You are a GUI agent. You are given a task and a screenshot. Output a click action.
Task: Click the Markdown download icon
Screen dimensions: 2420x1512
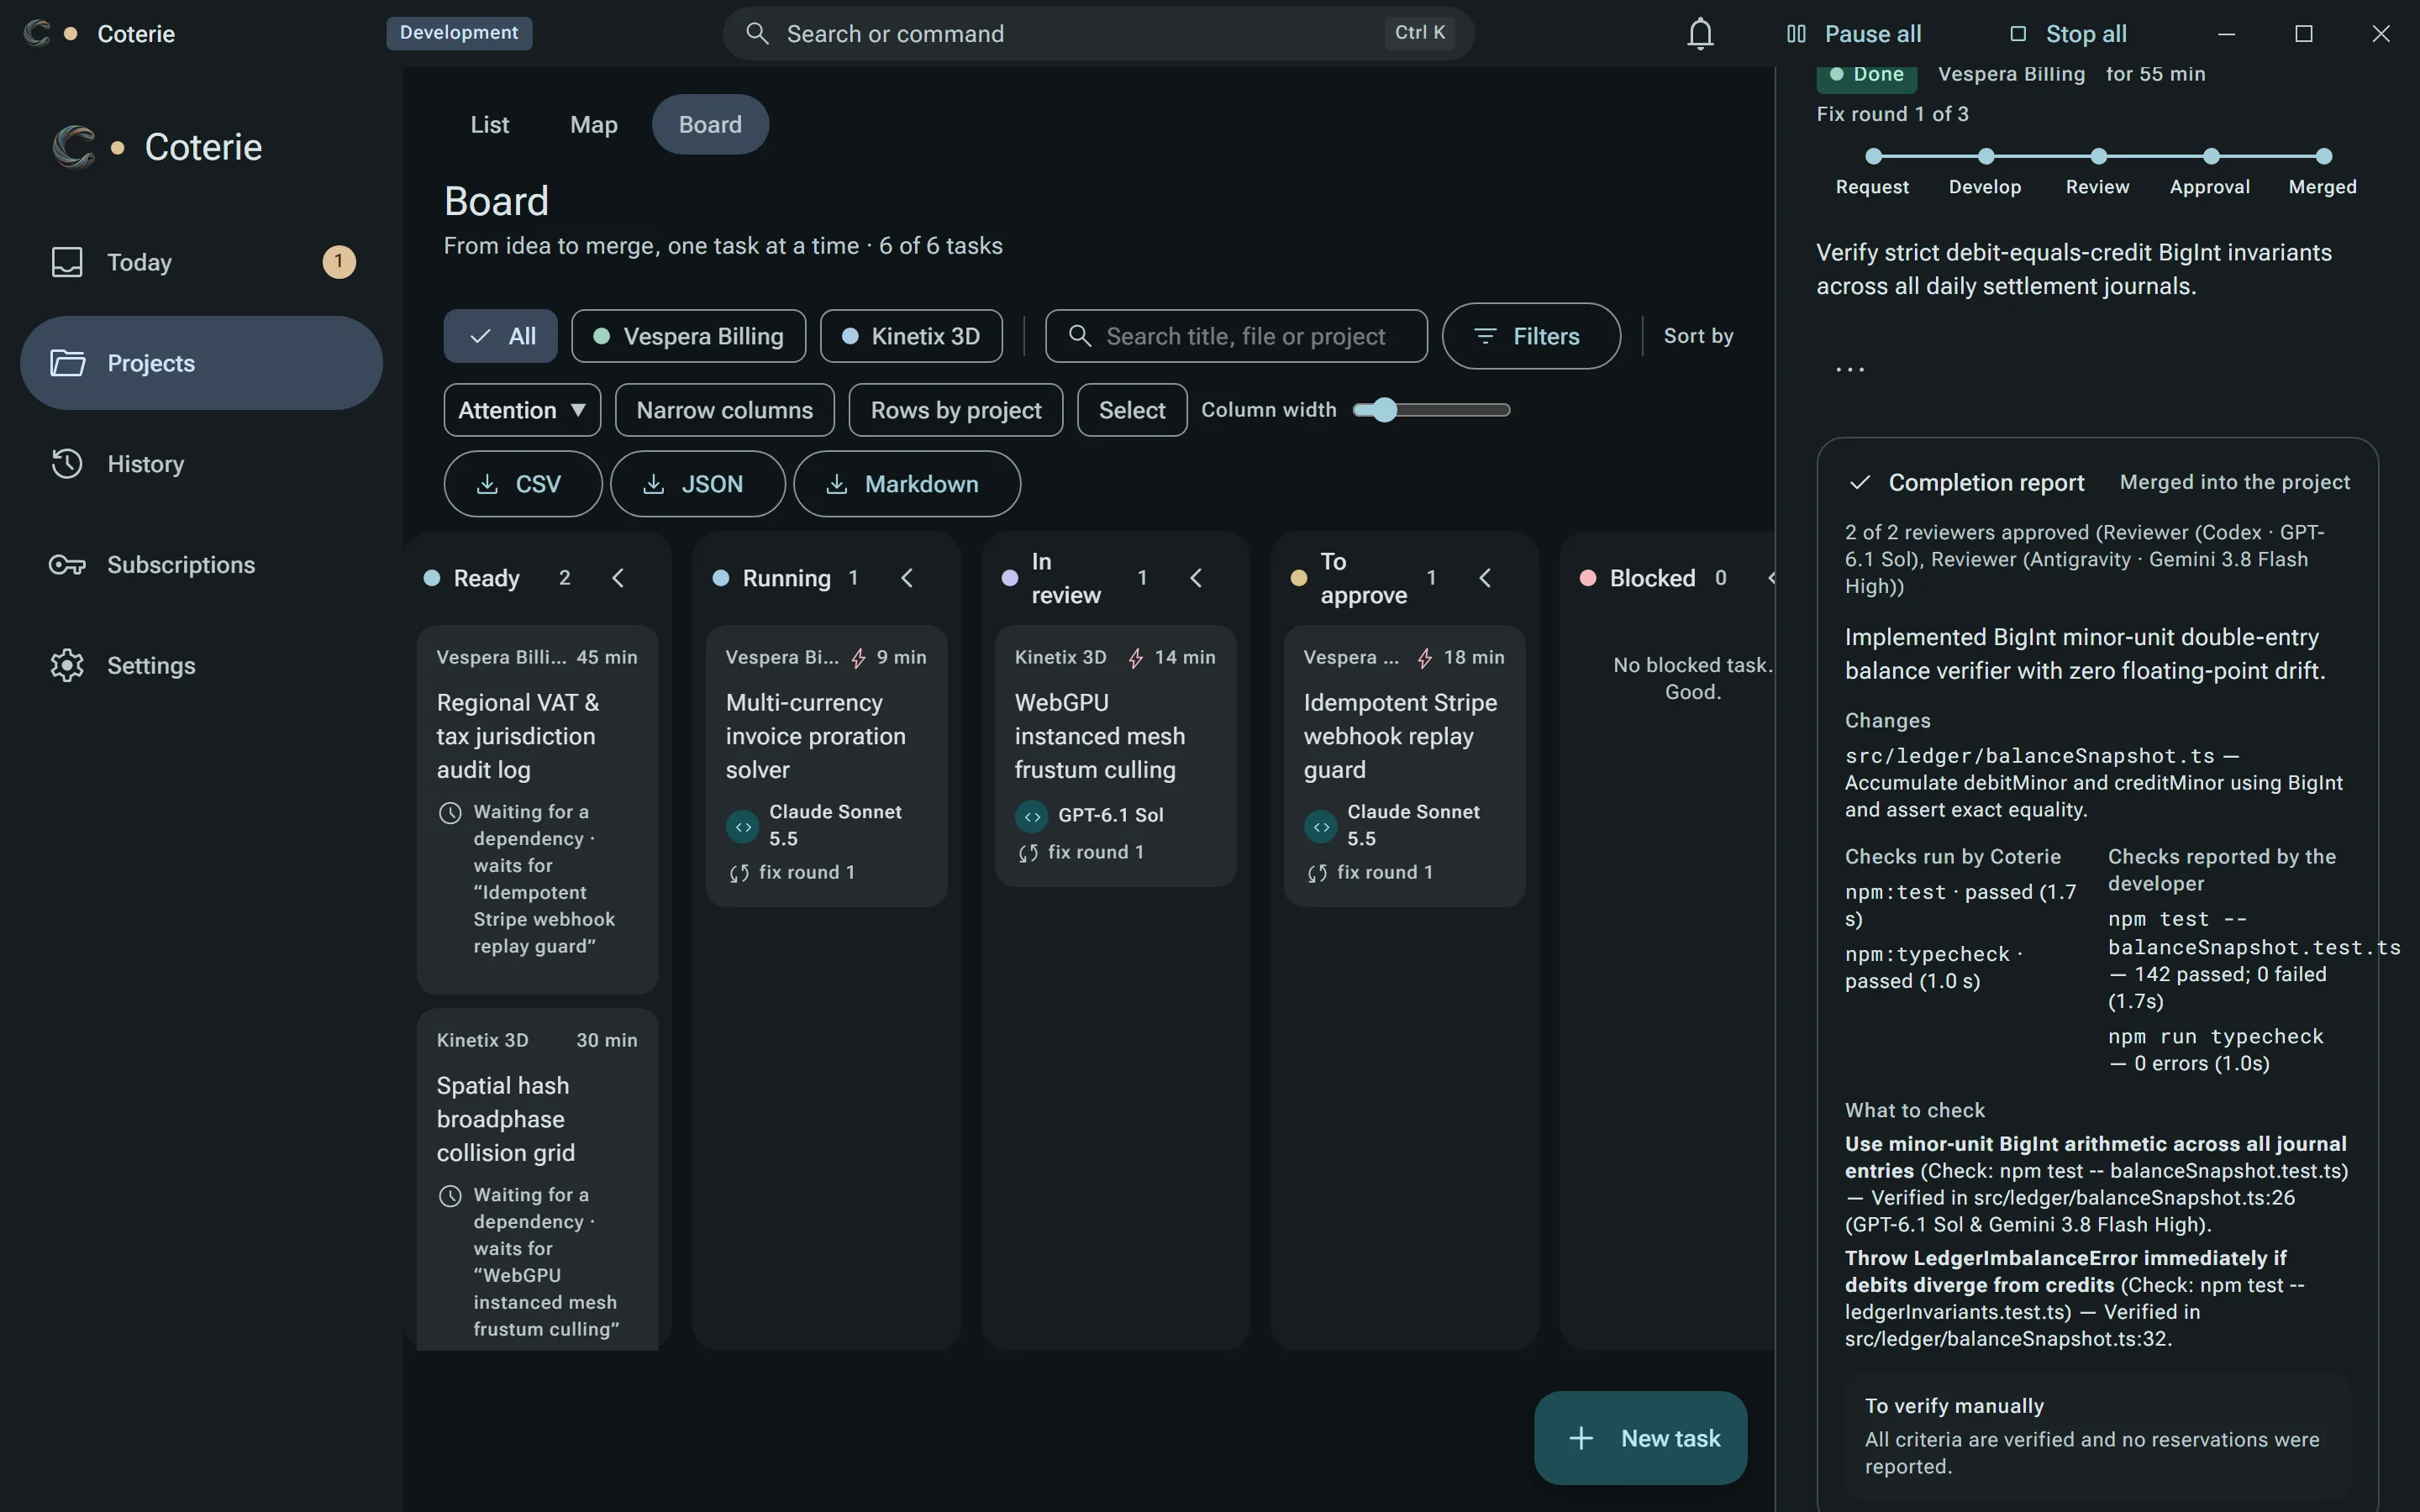click(837, 484)
